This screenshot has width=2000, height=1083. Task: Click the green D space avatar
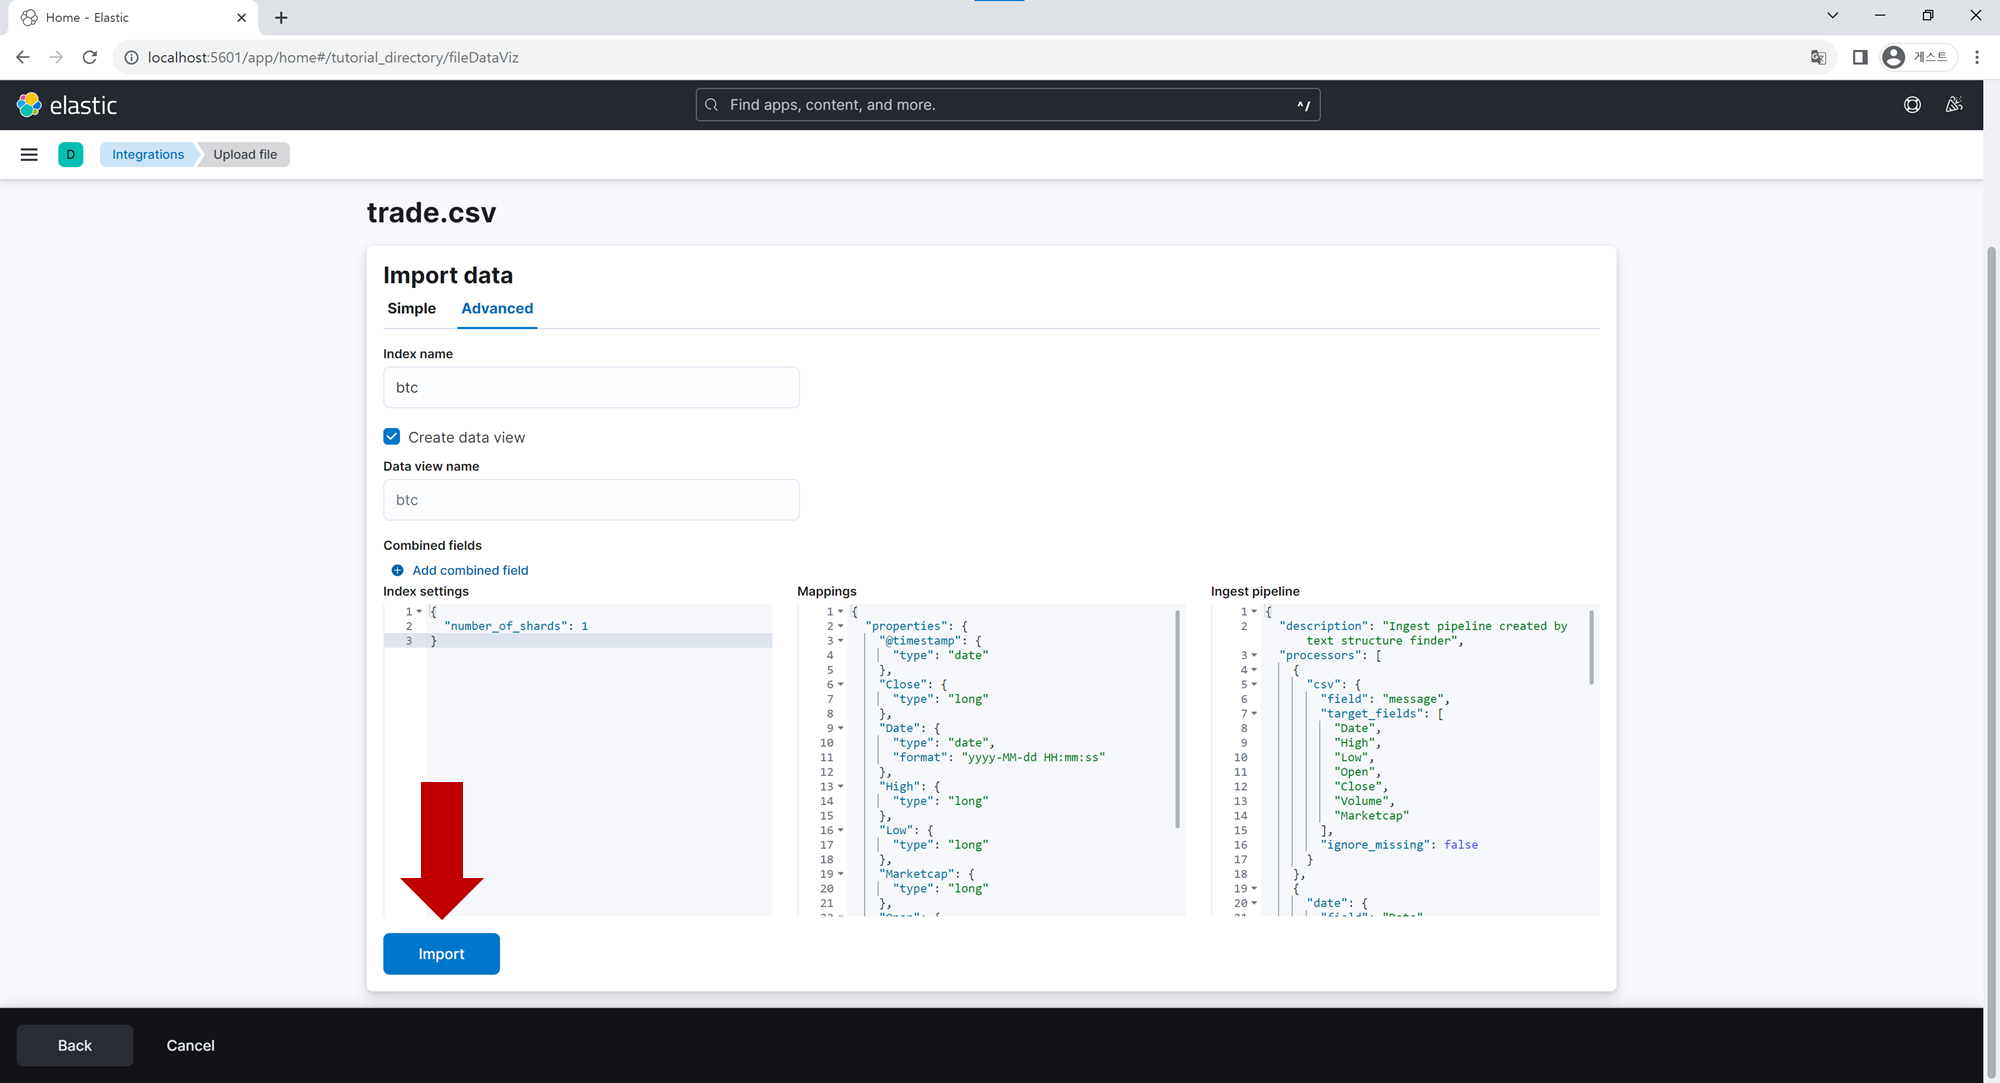(70, 154)
